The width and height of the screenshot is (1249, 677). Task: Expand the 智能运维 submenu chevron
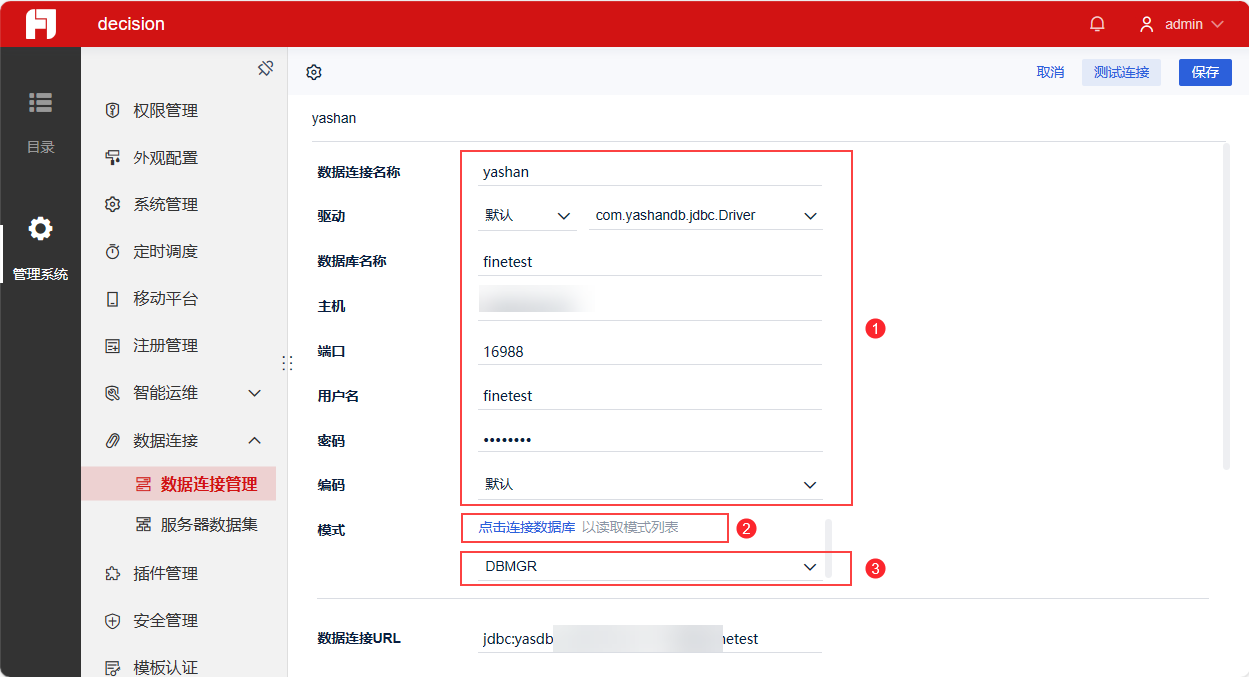tap(255, 393)
